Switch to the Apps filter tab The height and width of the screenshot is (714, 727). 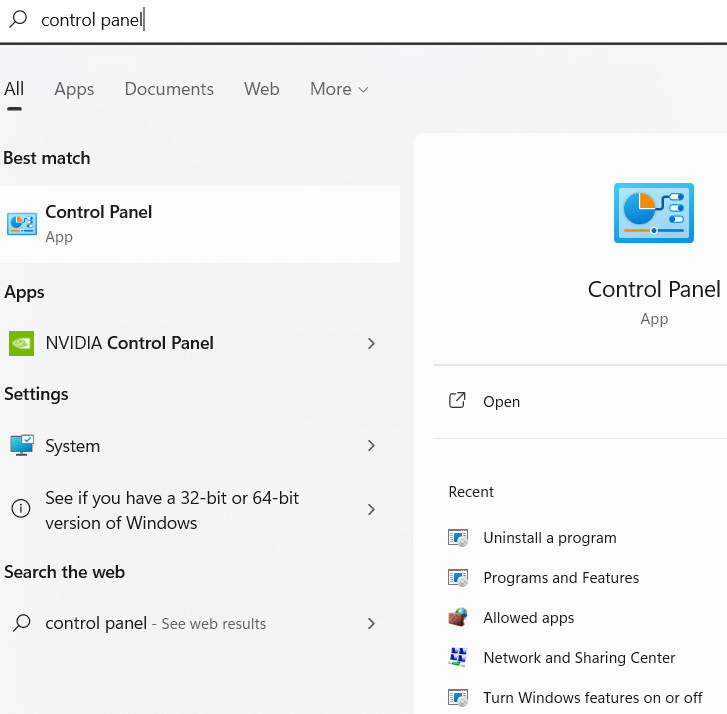click(74, 89)
